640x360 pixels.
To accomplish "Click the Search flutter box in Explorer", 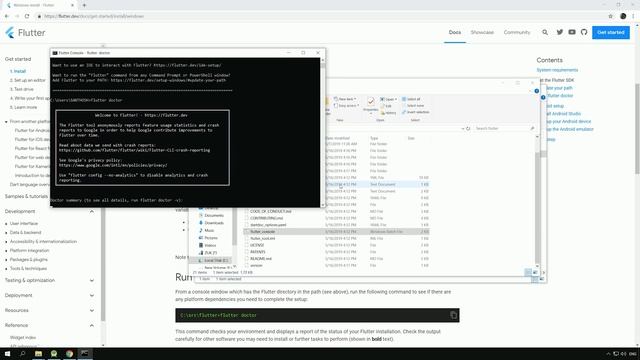I will 504,129.
